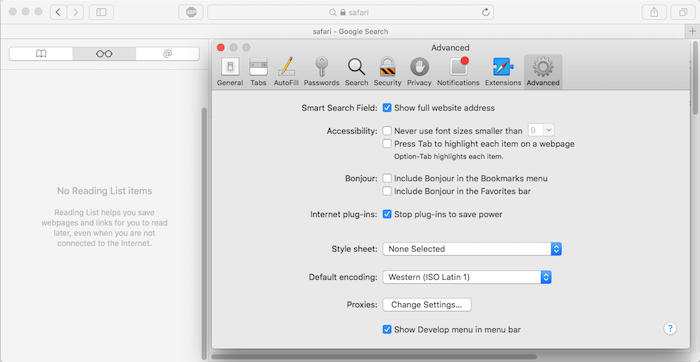The height and width of the screenshot is (362, 700).
Task: Open General preferences pane
Action: (x=230, y=72)
